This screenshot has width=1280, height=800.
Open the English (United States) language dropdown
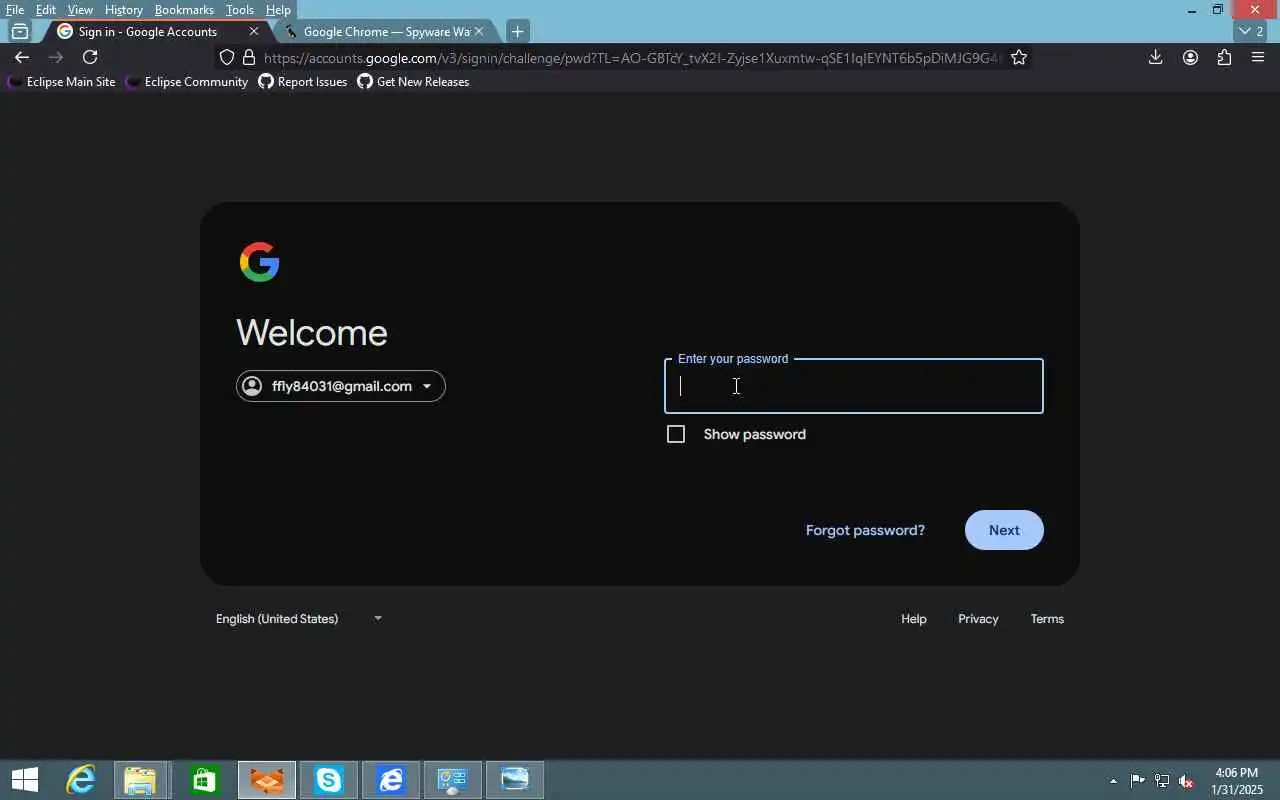point(299,619)
